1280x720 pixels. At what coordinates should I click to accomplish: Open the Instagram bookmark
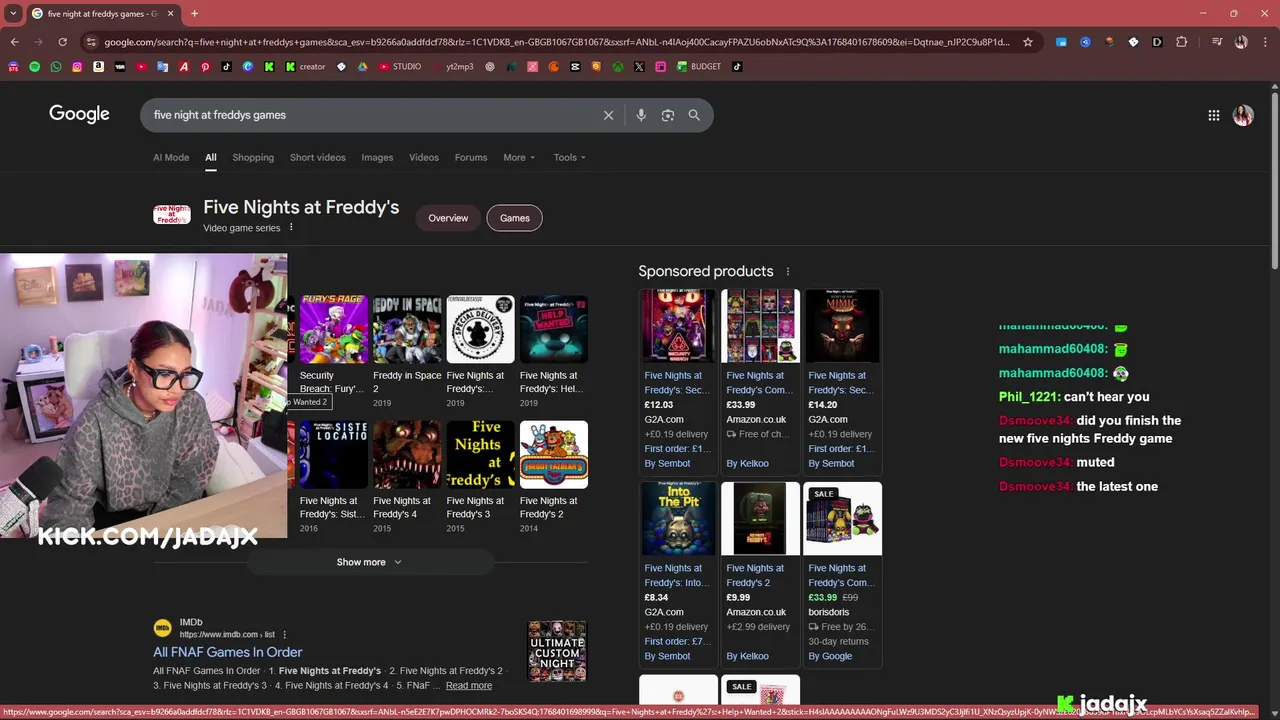pos(77,67)
